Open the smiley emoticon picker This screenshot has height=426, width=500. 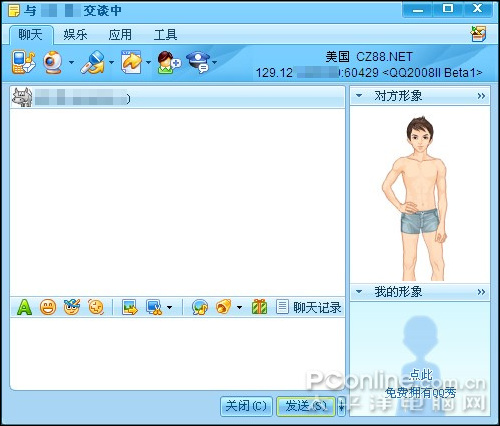48,307
